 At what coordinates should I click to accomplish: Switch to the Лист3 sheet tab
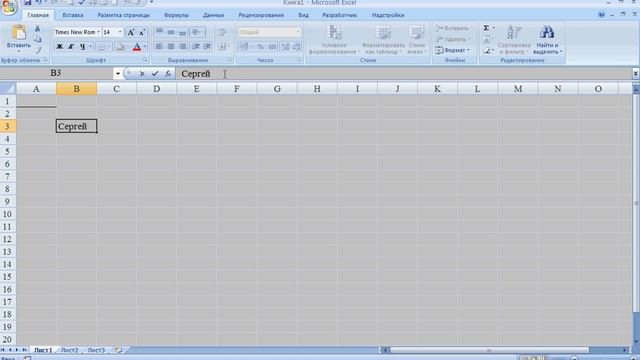96,350
